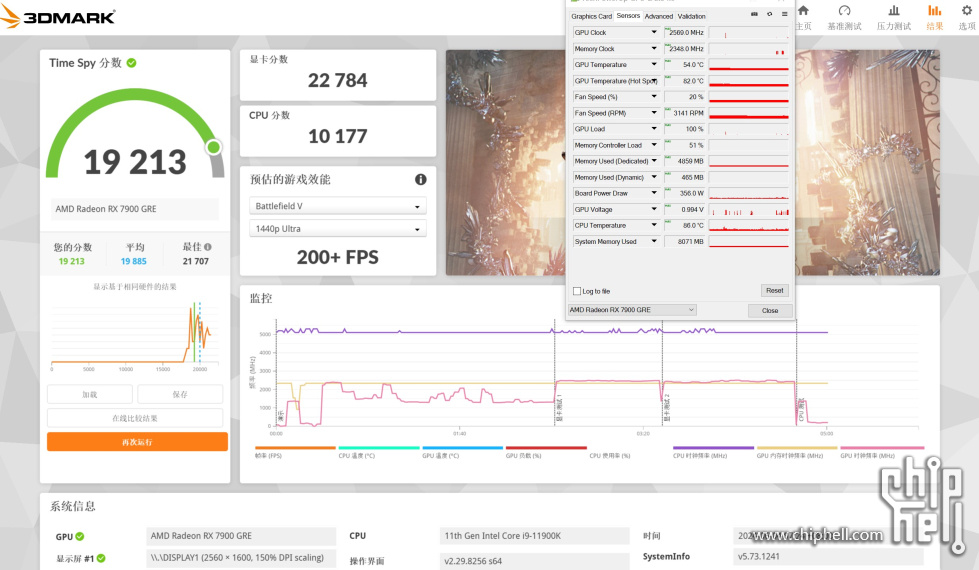Click the green max indicator beside GPU Clock value
Viewport: 979px width, 570px height.
pyautogui.click(x=667, y=29)
